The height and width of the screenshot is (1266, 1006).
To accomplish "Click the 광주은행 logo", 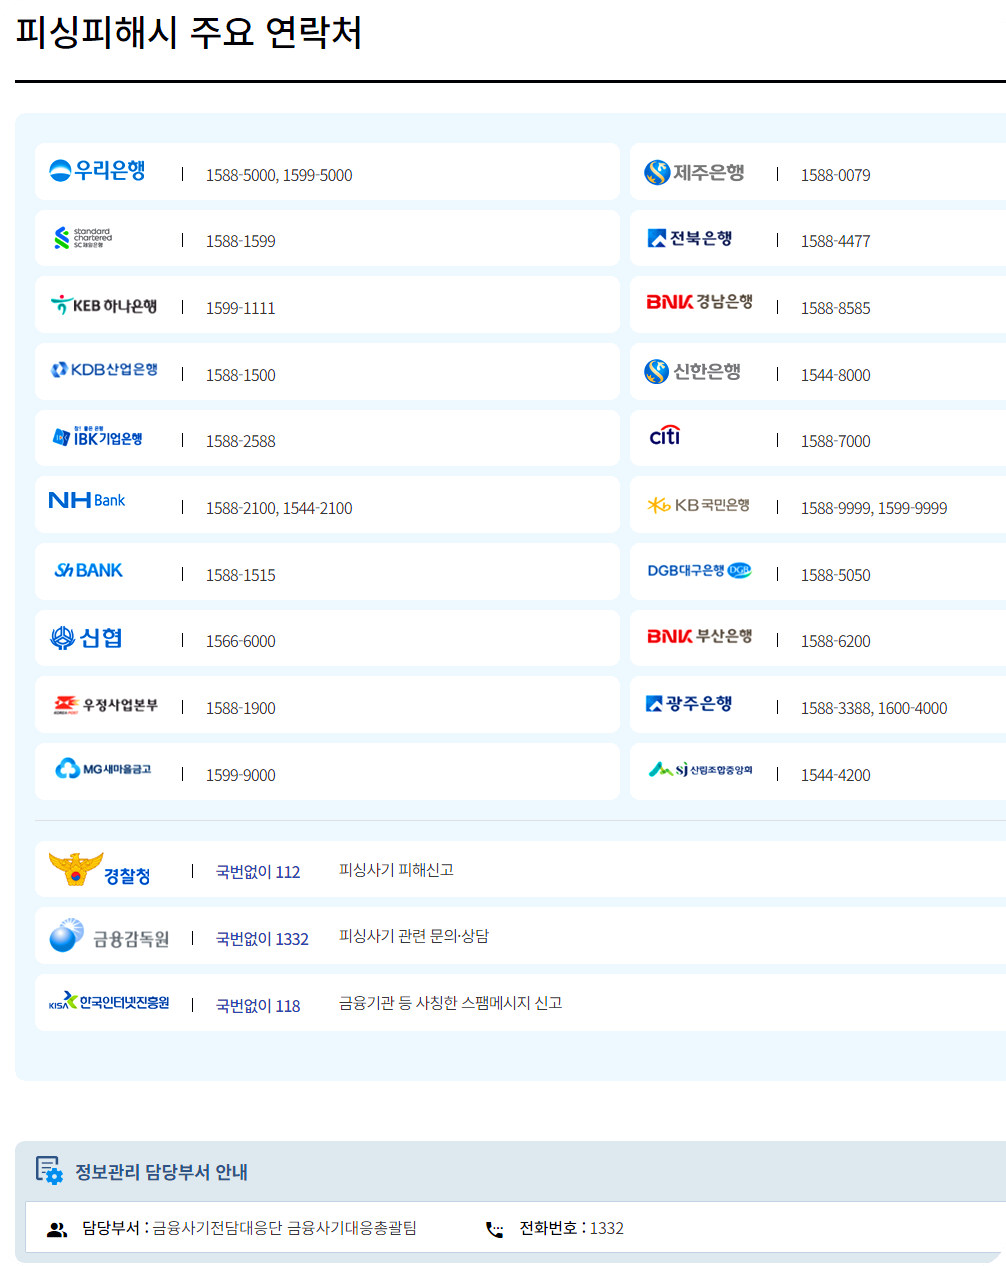I will [690, 704].
